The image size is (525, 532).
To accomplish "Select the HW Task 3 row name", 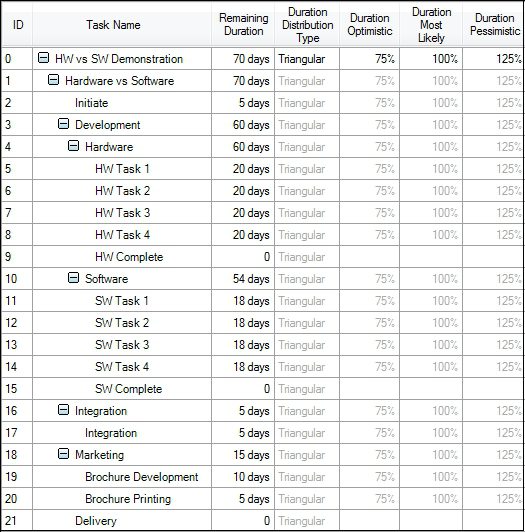I will pyautogui.click(x=122, y=213).
